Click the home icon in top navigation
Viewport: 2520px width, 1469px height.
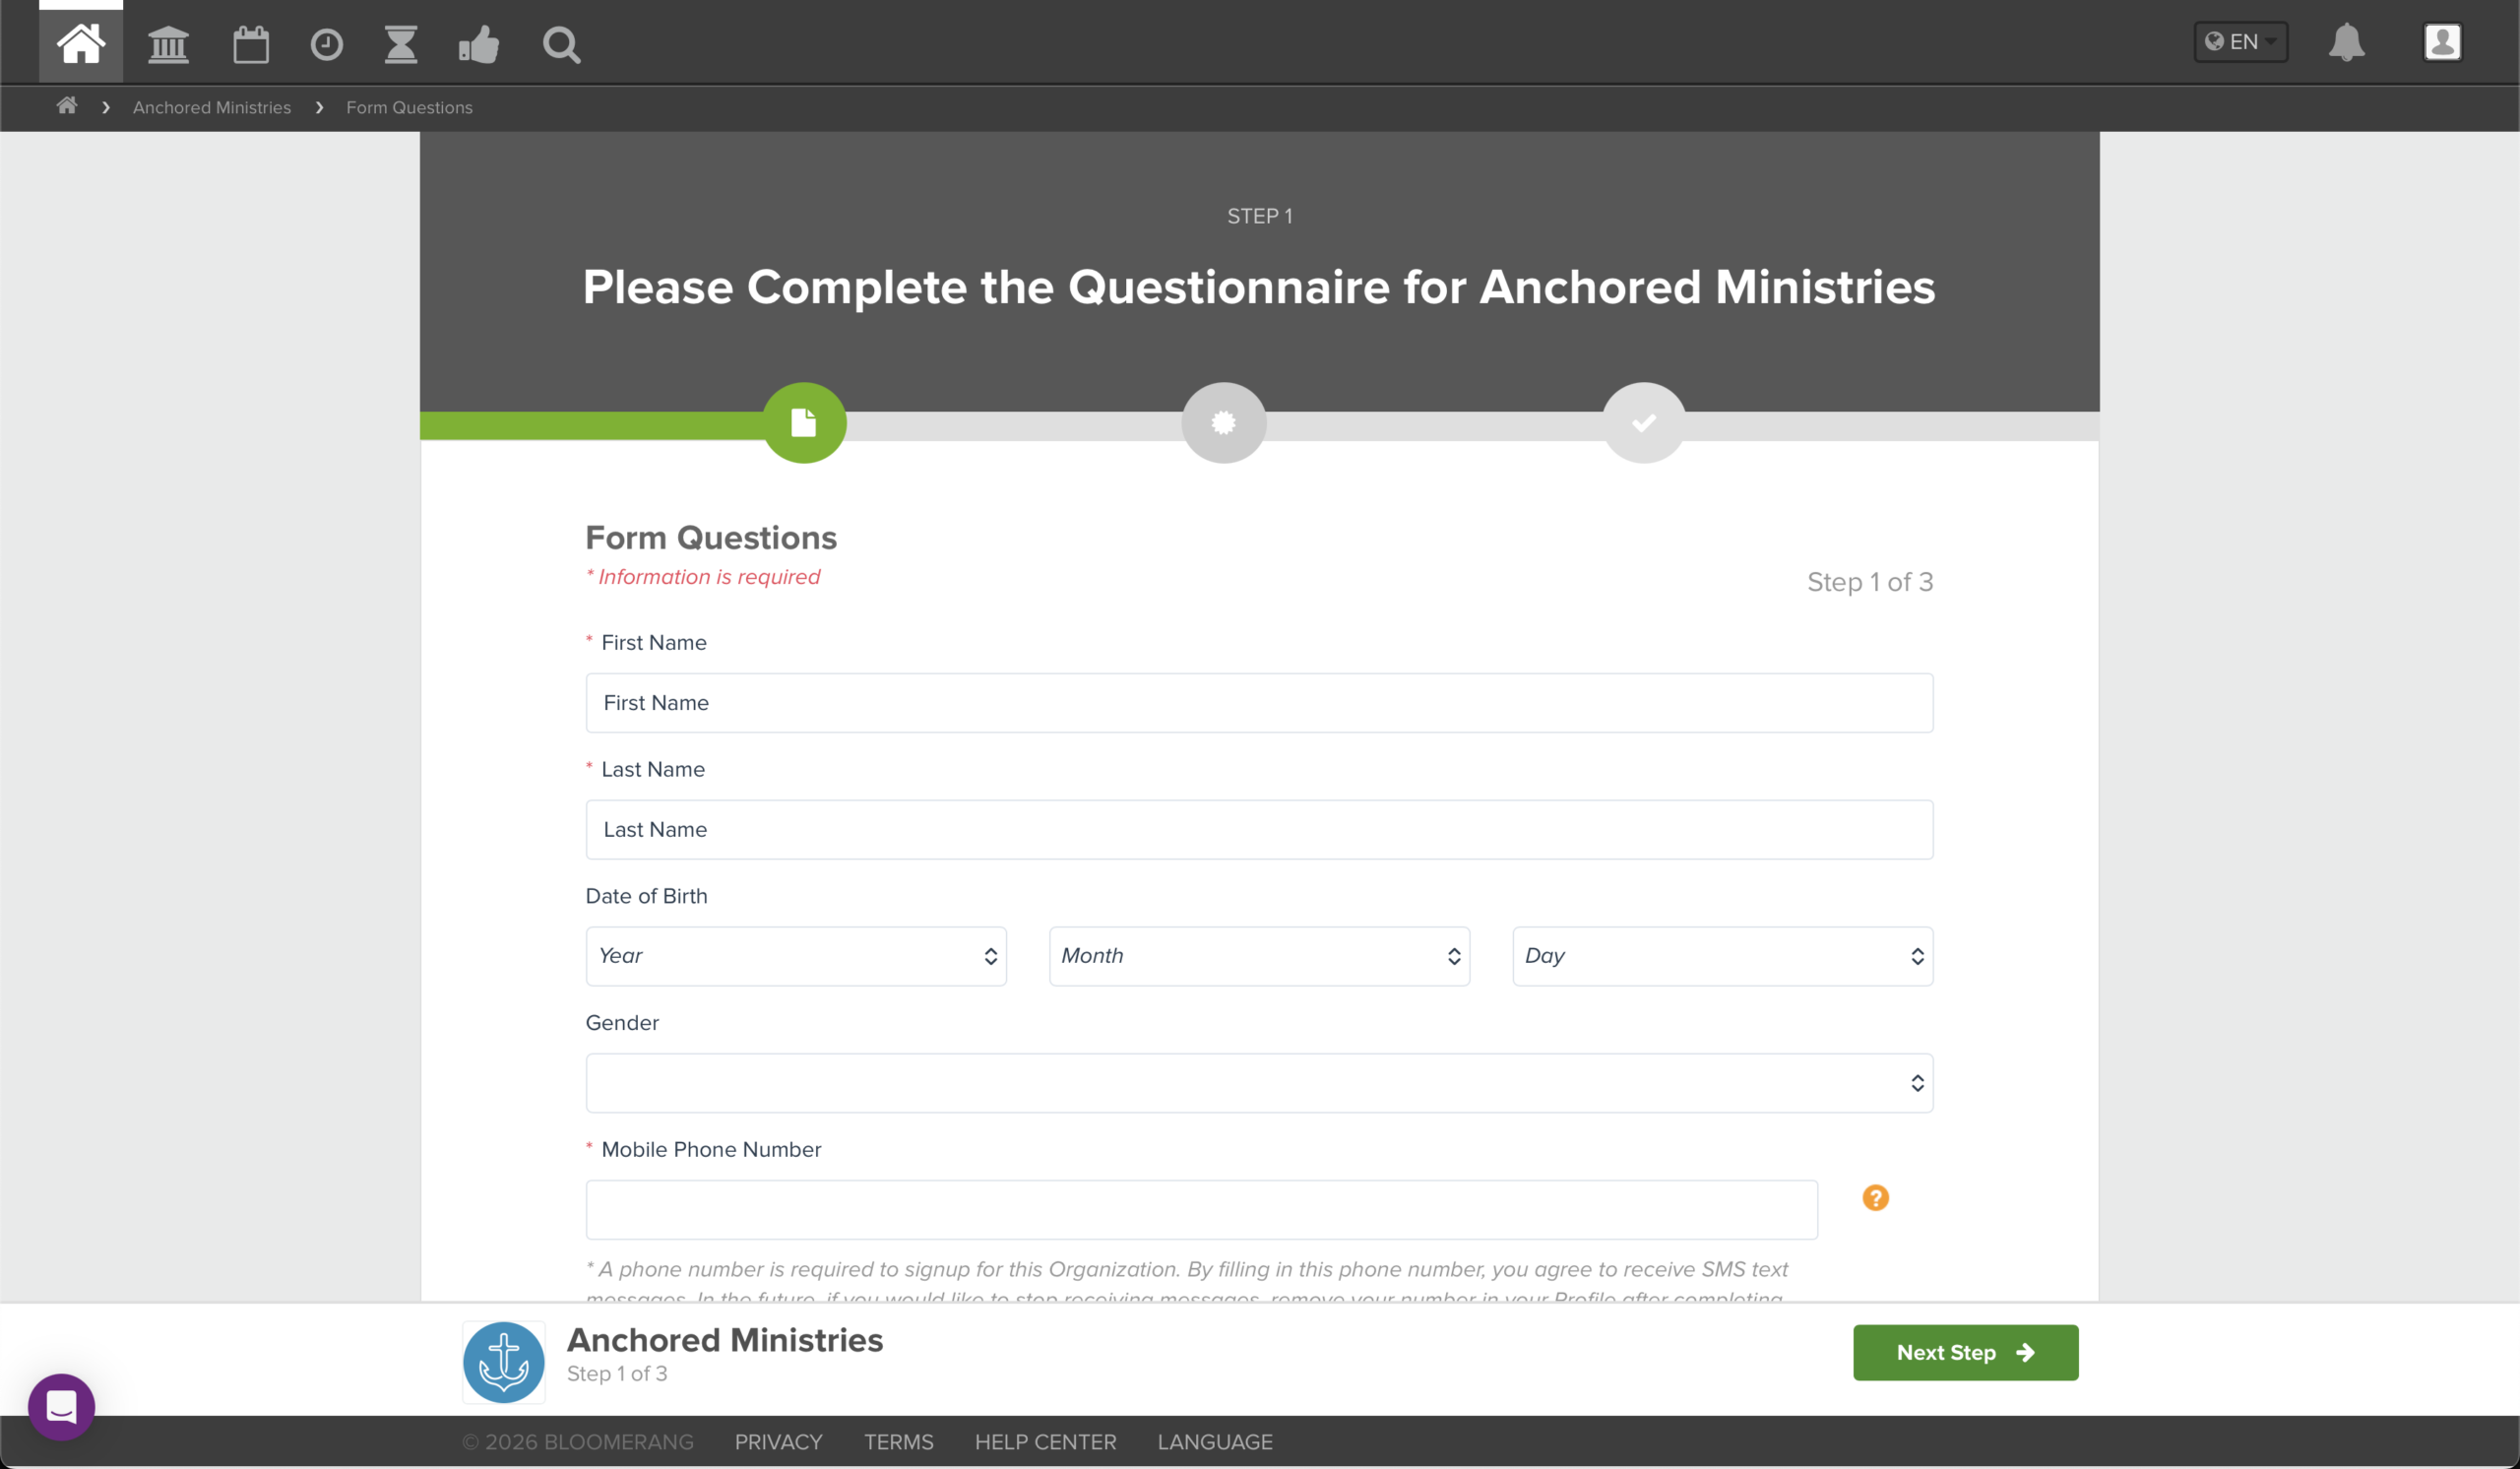click(80, 44)
